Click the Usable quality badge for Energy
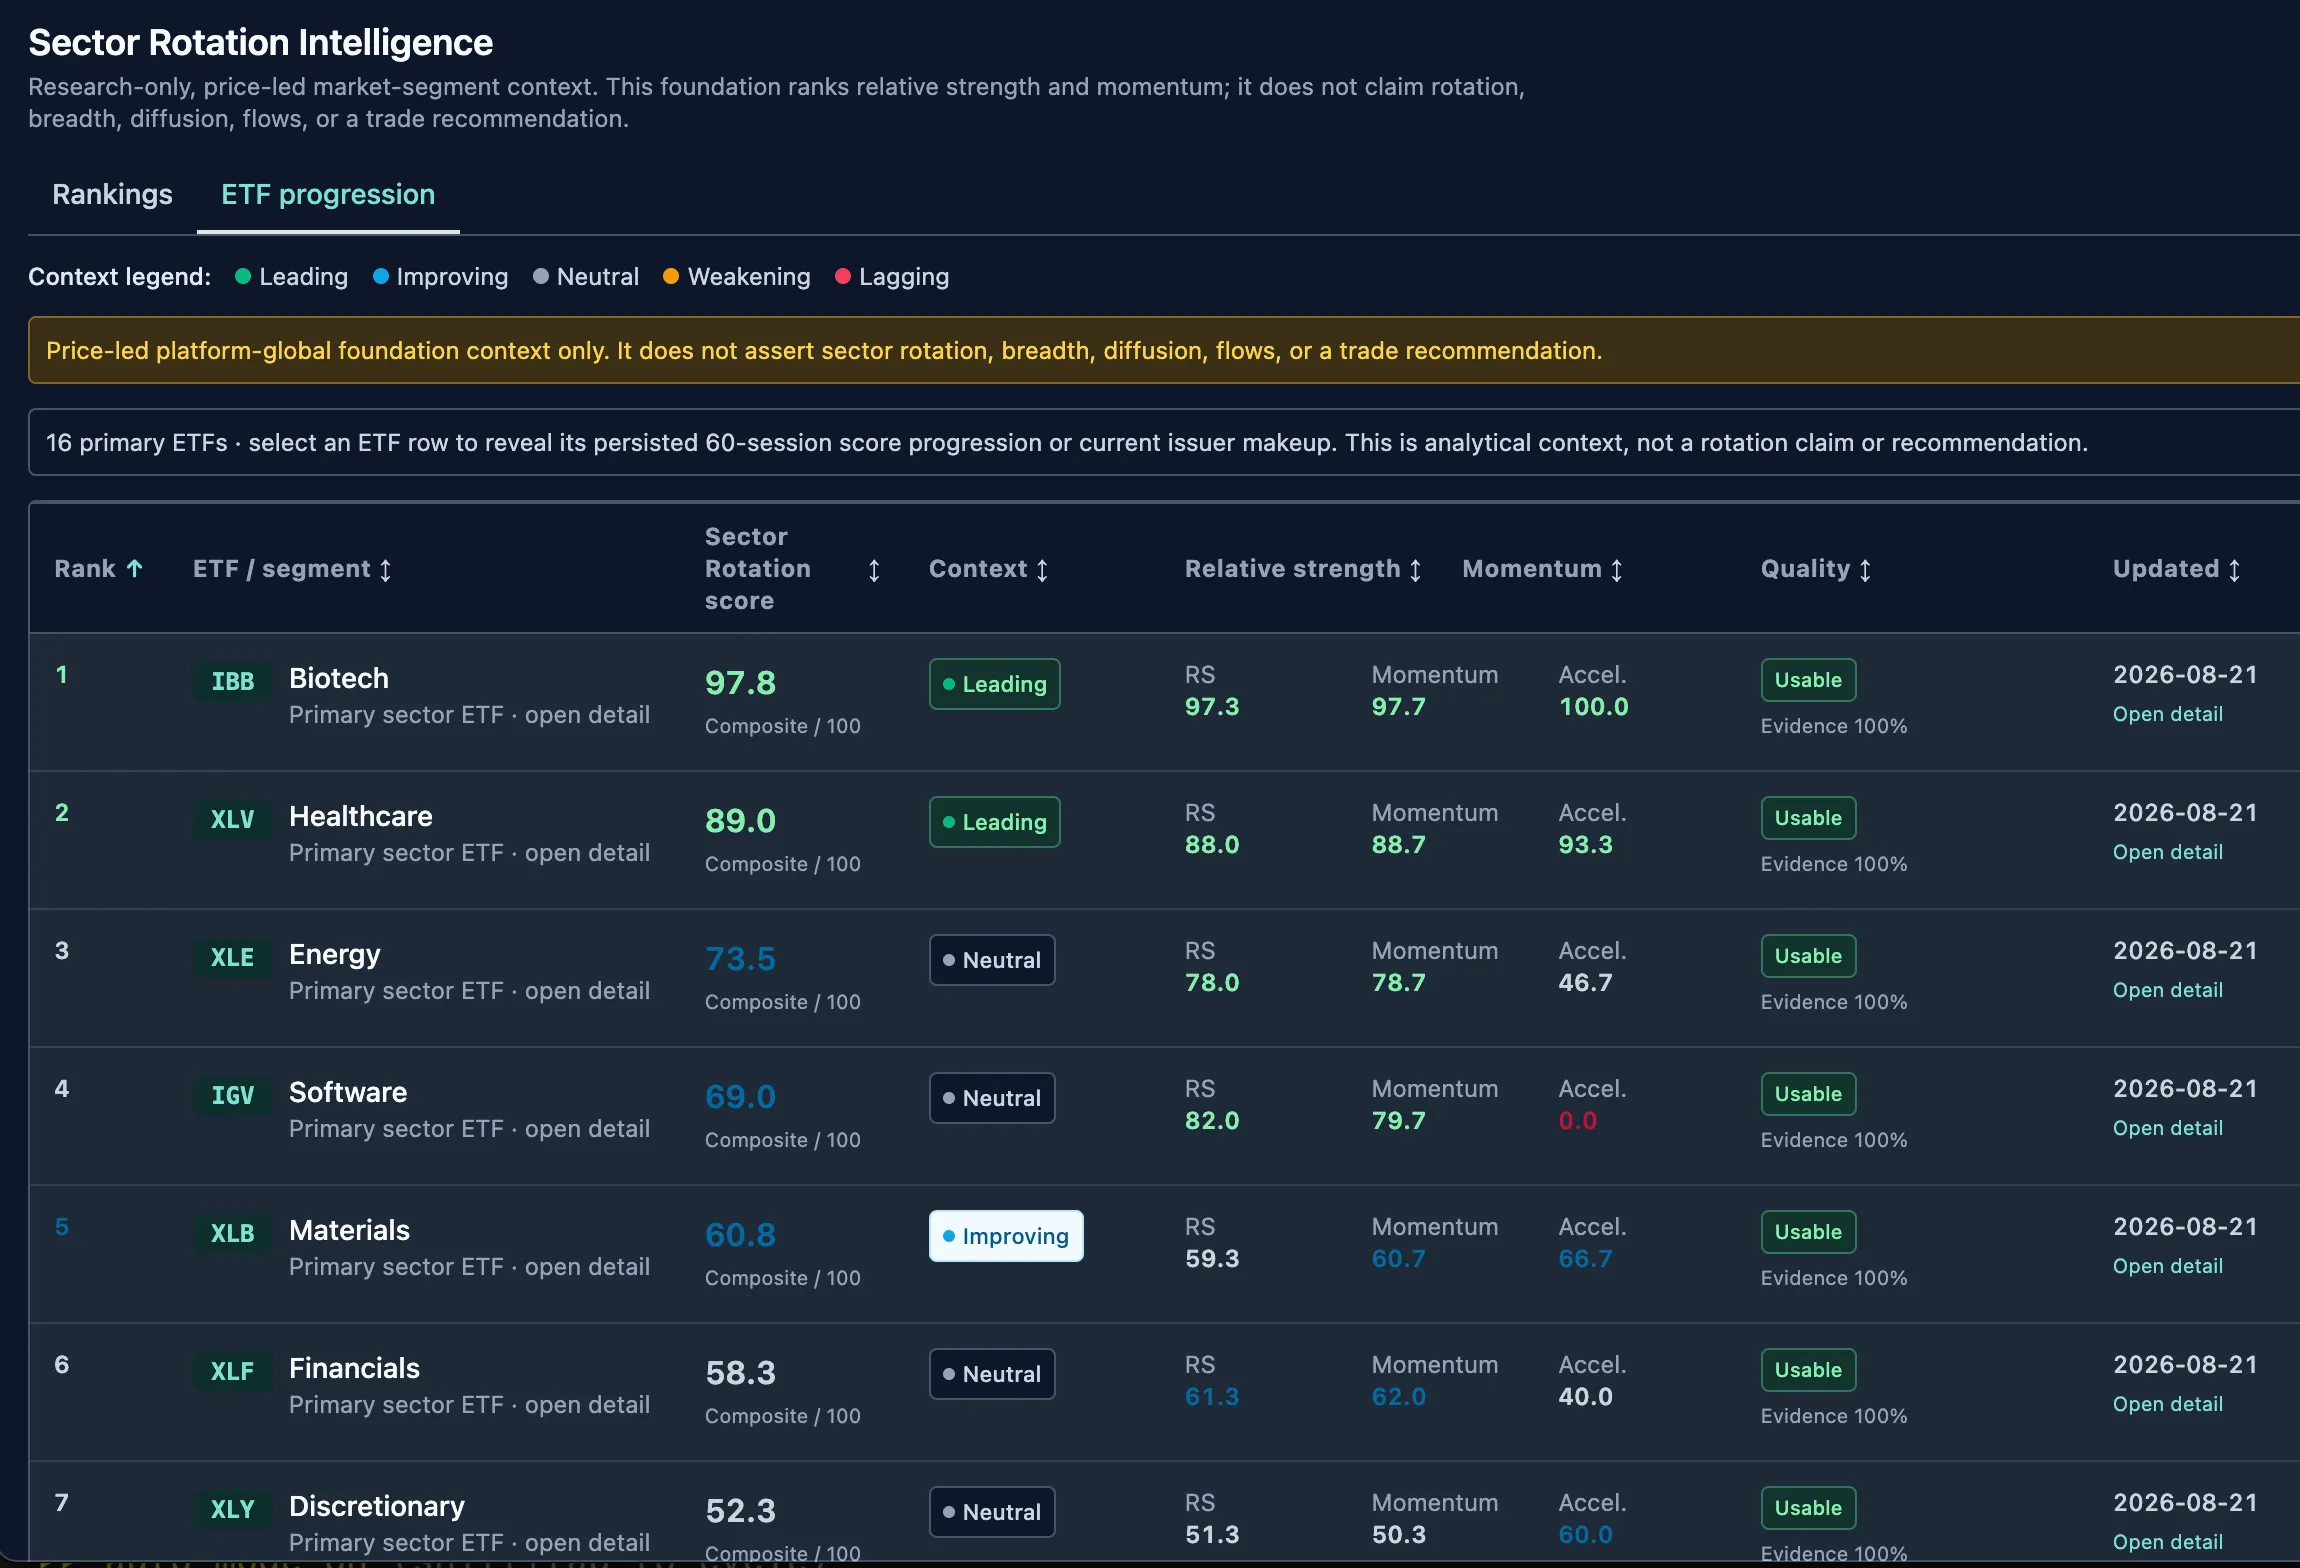The width and height of the screenshot is (2300, 1568). tap(1808, 956)
